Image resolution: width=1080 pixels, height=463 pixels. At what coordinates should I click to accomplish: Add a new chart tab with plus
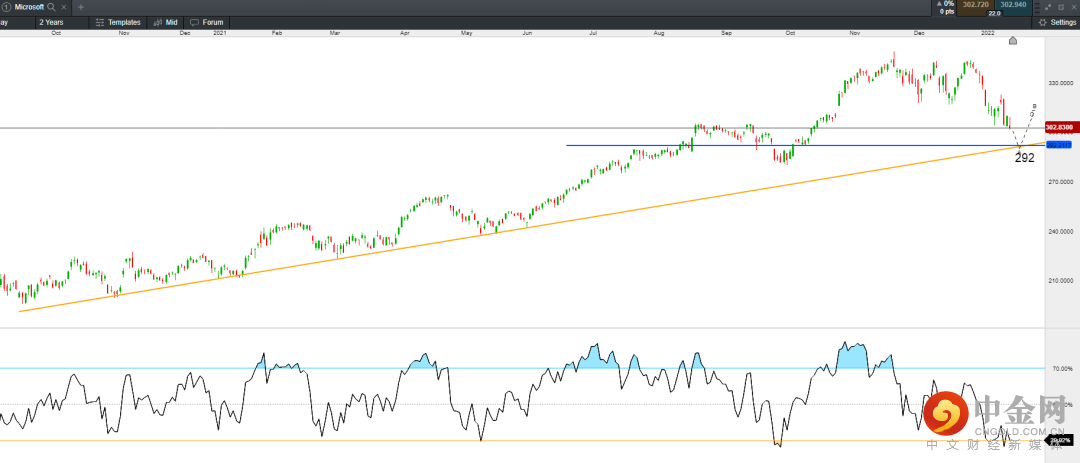pyautogui.click(x=81, y=7)
